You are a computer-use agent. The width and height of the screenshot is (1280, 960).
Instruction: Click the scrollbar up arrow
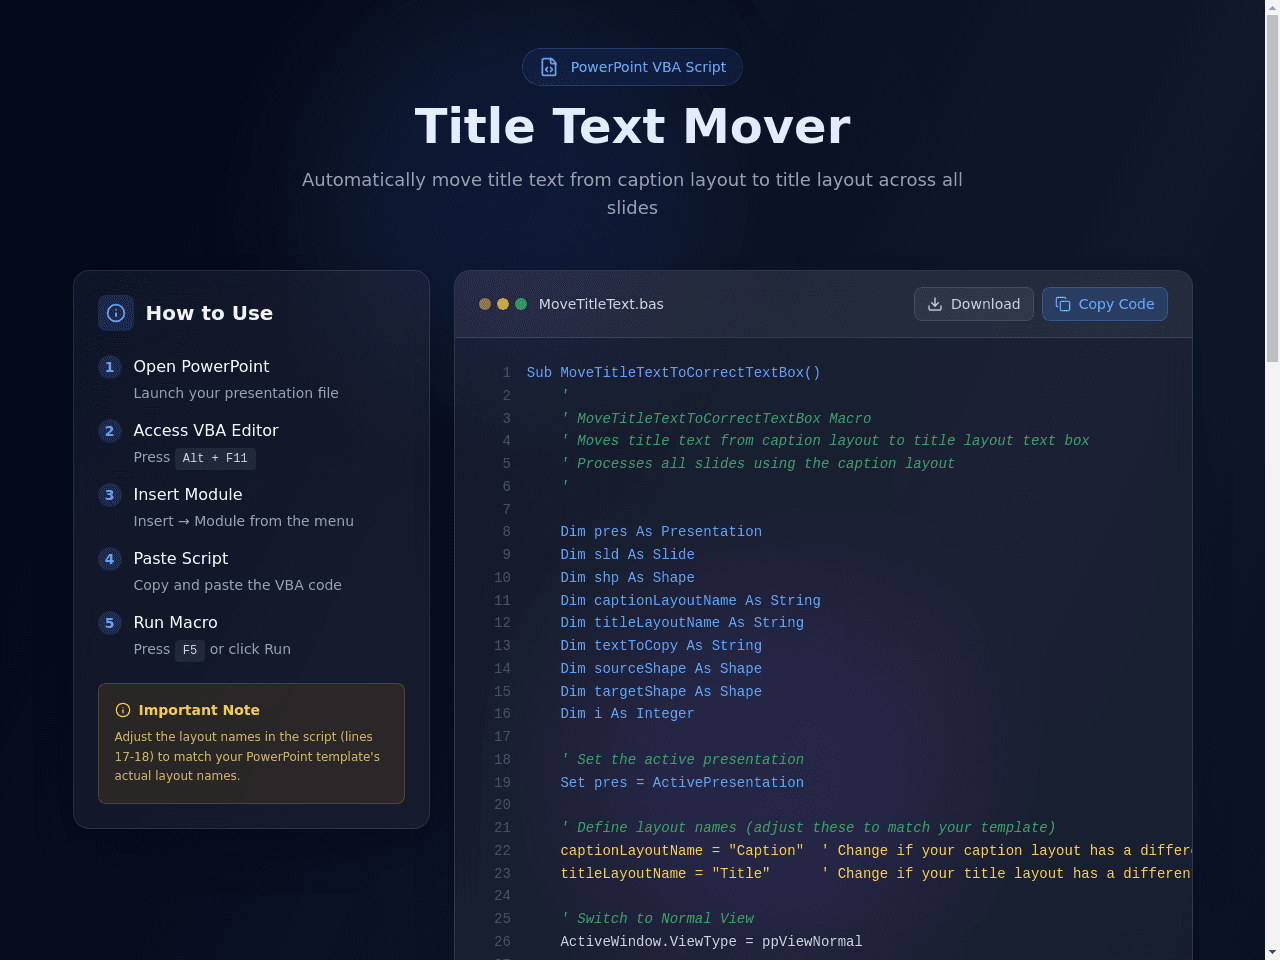1272,8
